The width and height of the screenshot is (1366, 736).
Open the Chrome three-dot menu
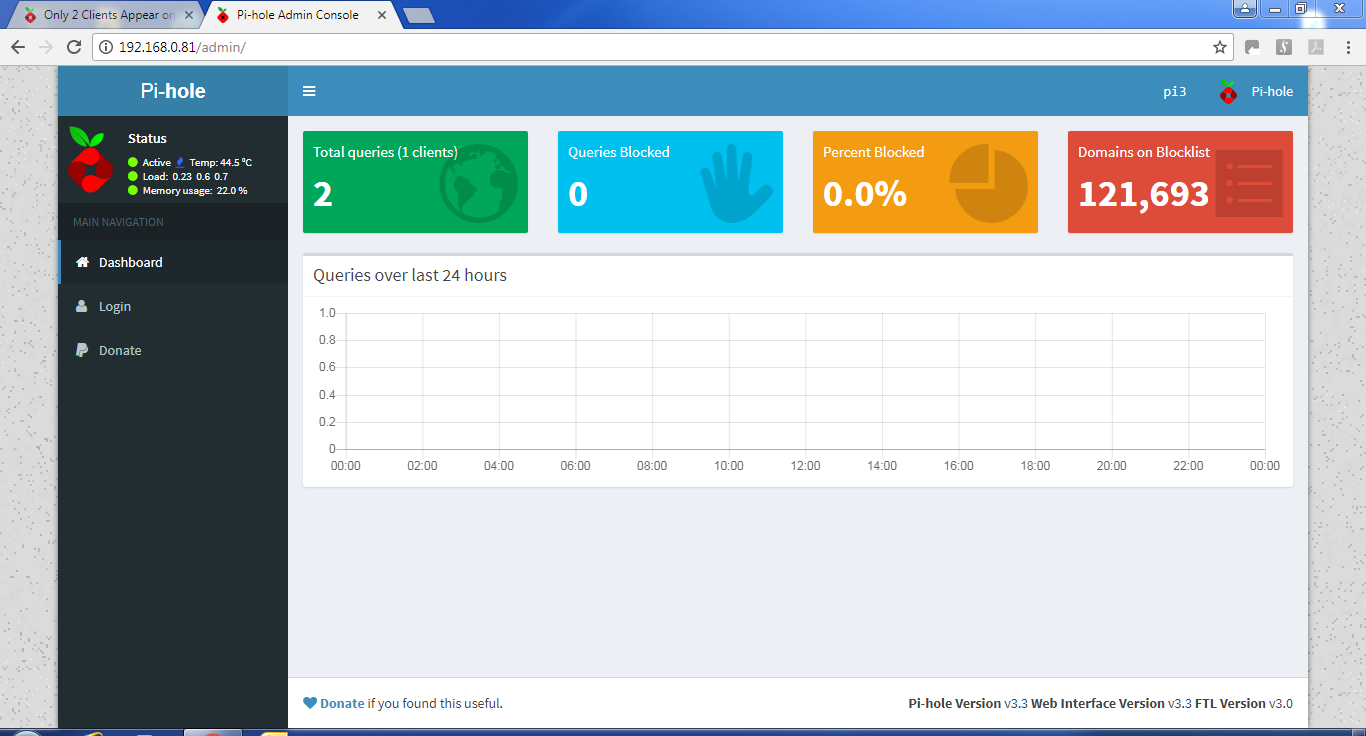click(1347, 47)
